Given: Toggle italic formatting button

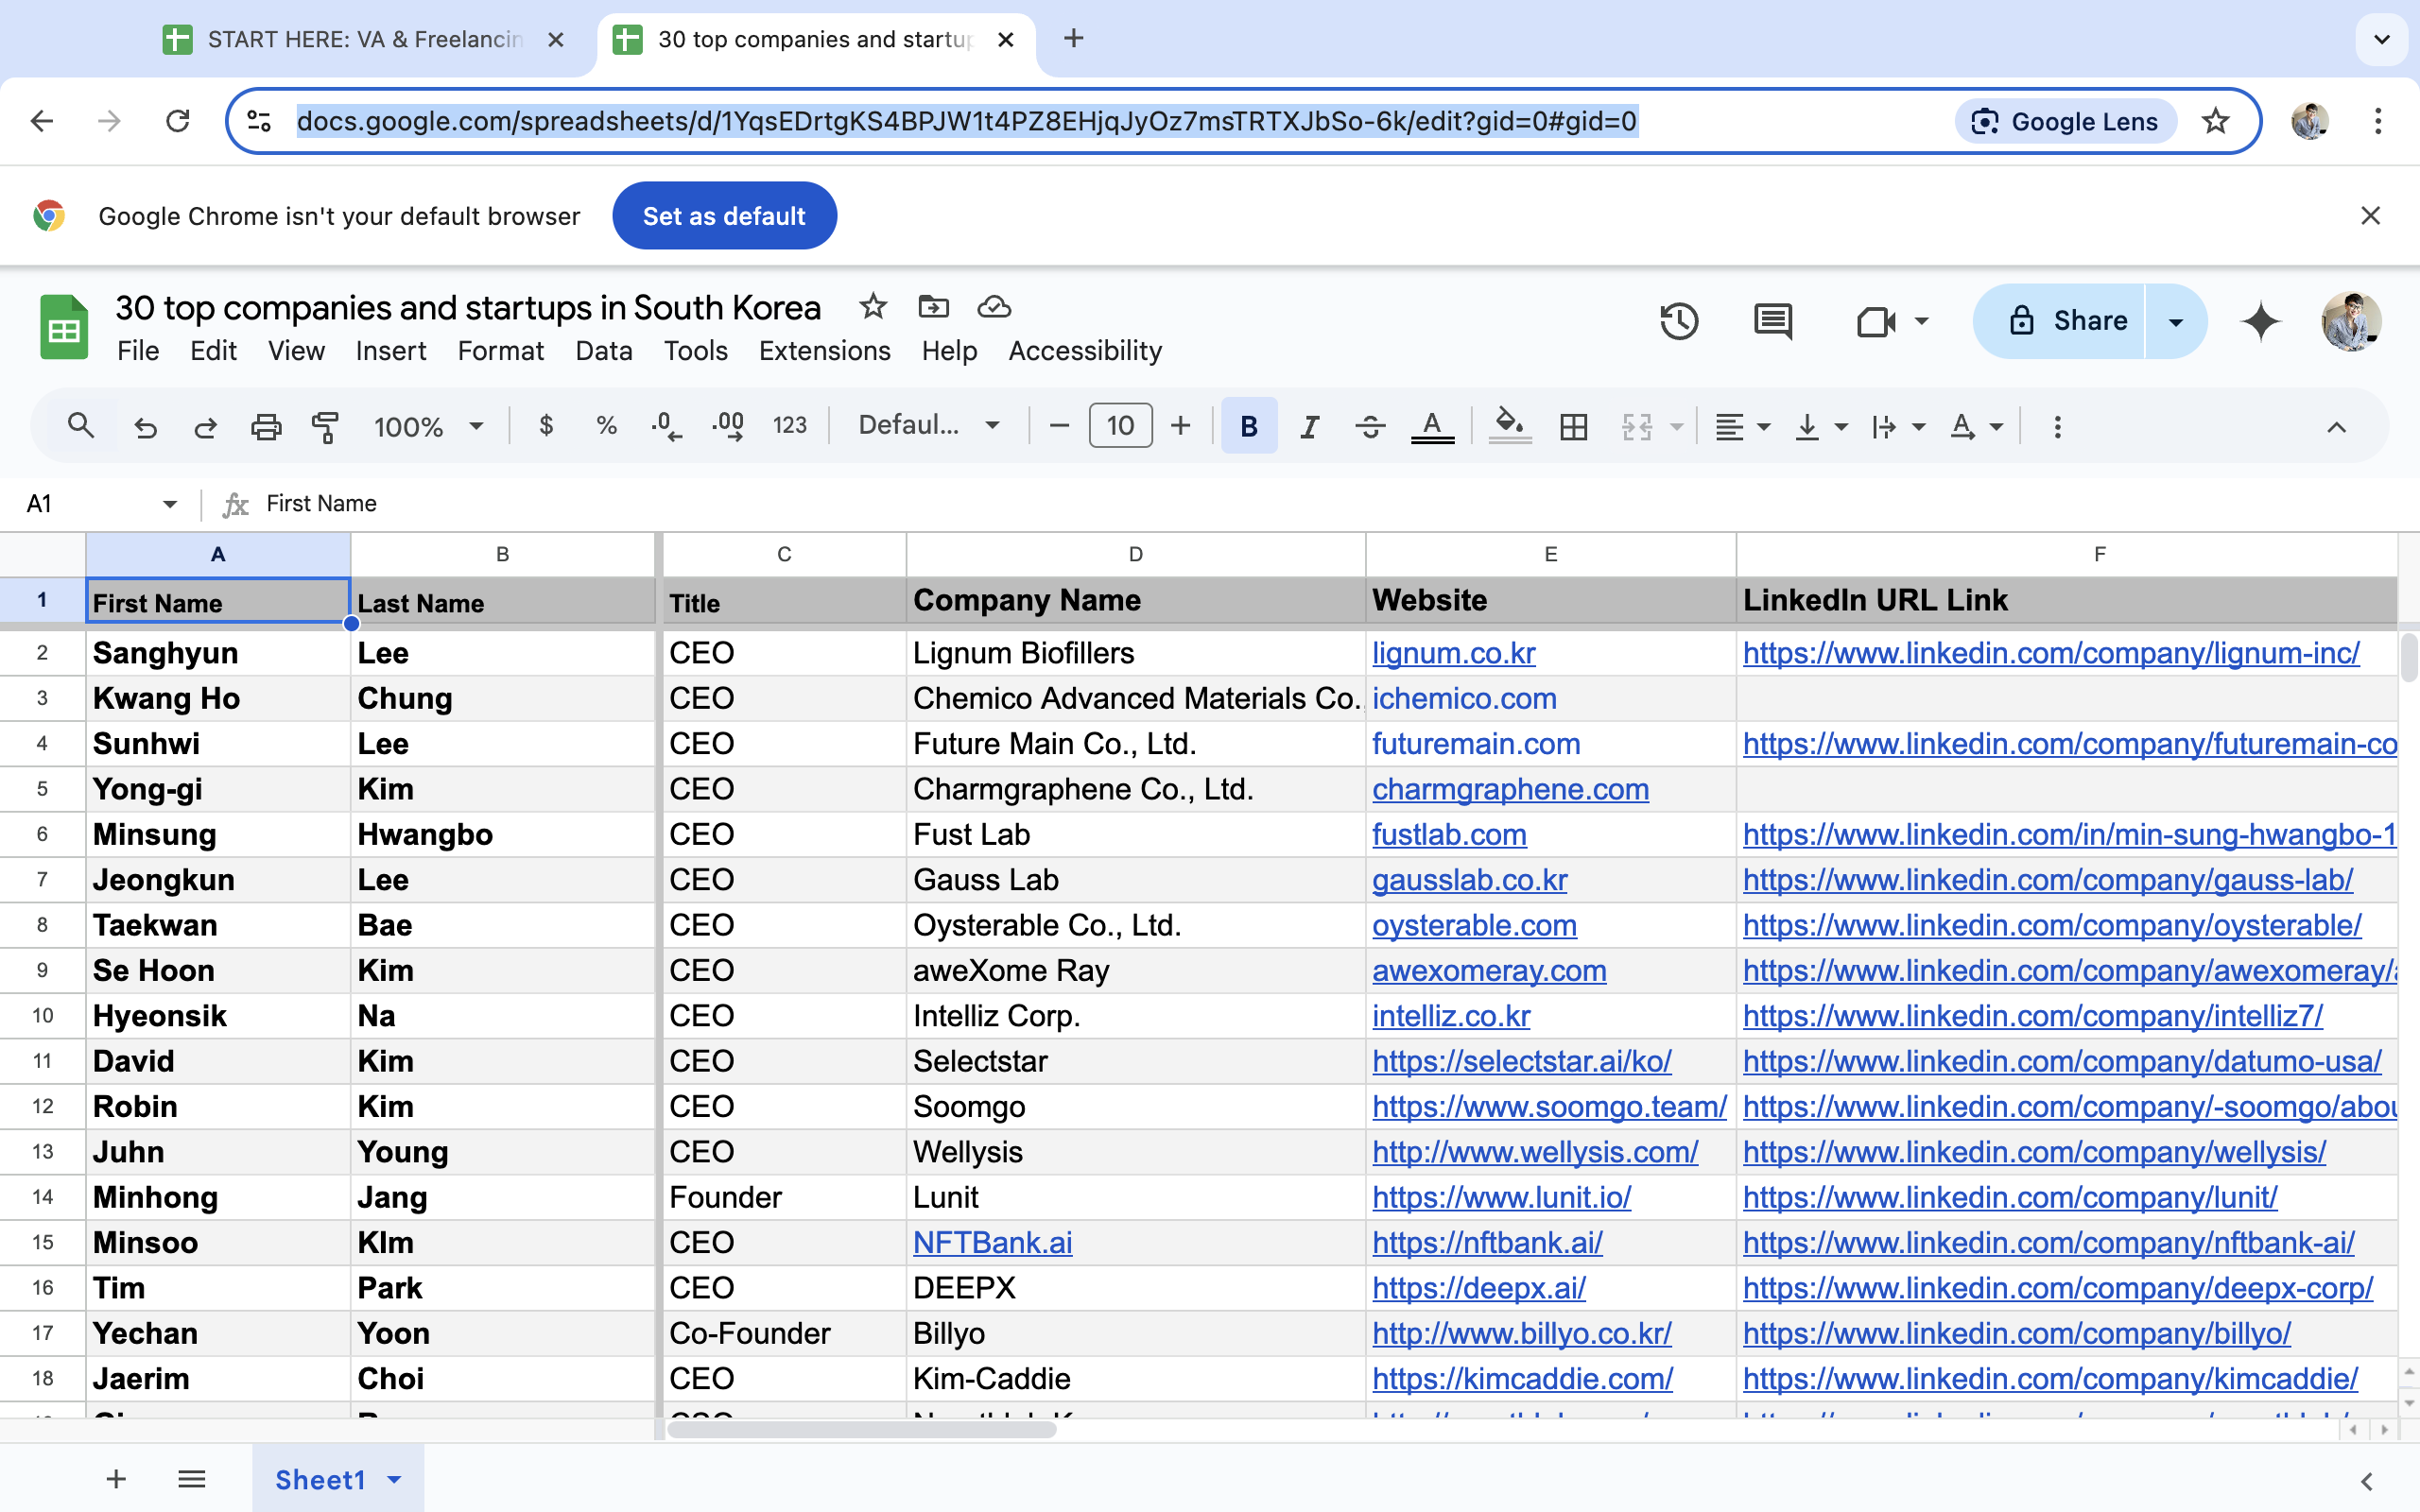Looking at the screenshot, I should click(x=1309, y=427).
